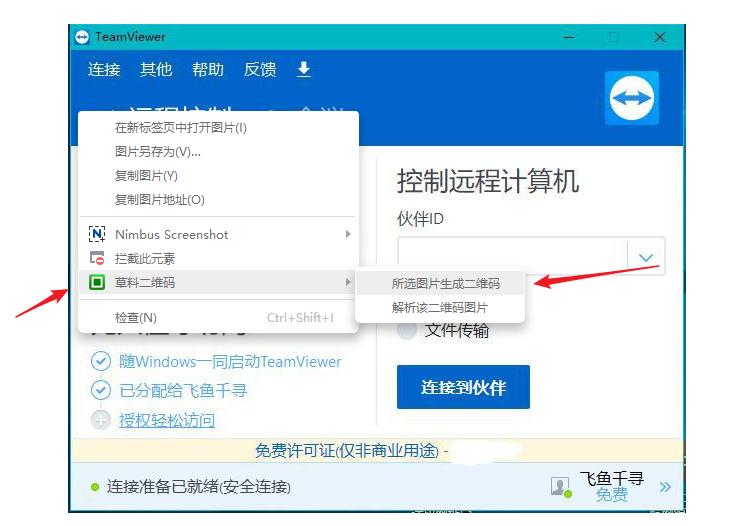
Task: Choose 解析该二维码图片
Action: (x=440, y=307)
